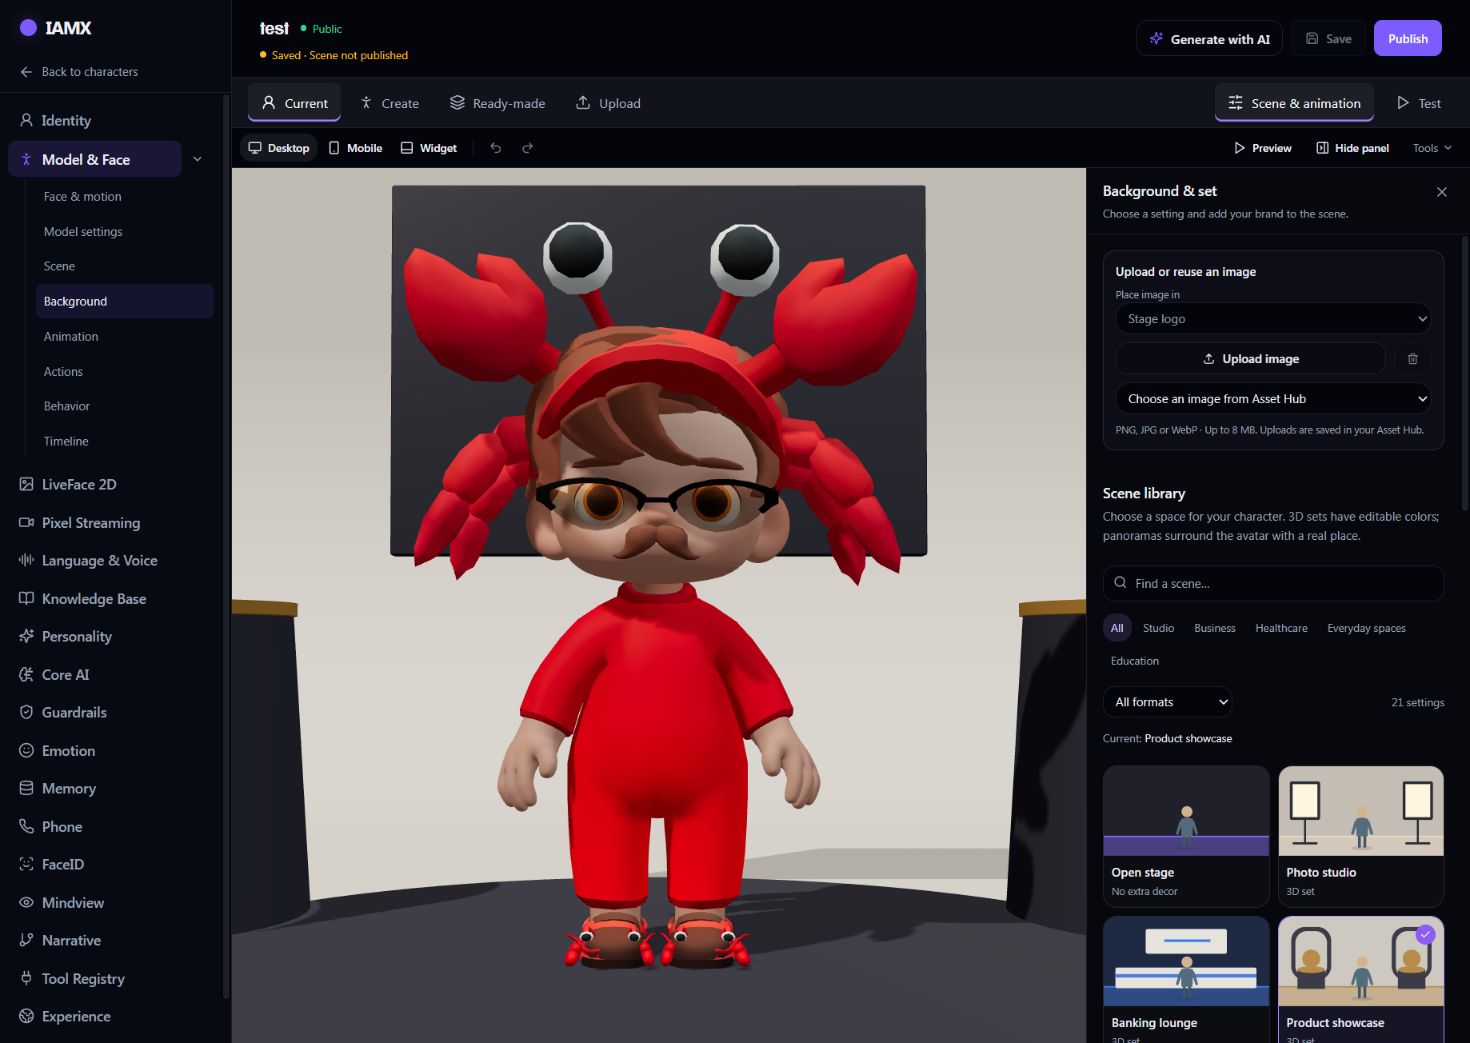Viewport: 1470px width, 1043px height.
Task: Close the Background & set panel
Action: pos(1441,192)
